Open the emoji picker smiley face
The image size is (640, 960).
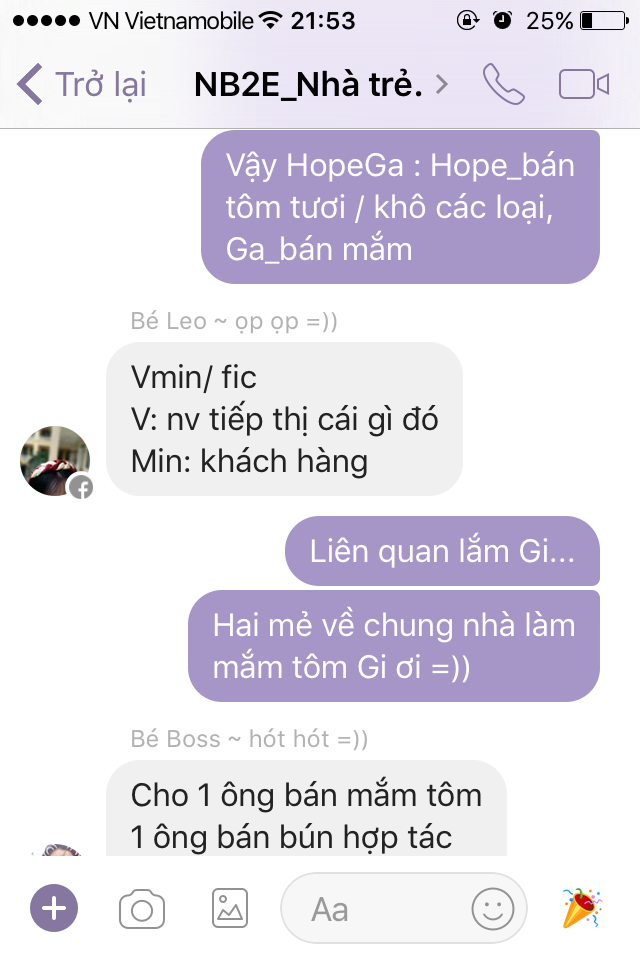pos(492,909)
